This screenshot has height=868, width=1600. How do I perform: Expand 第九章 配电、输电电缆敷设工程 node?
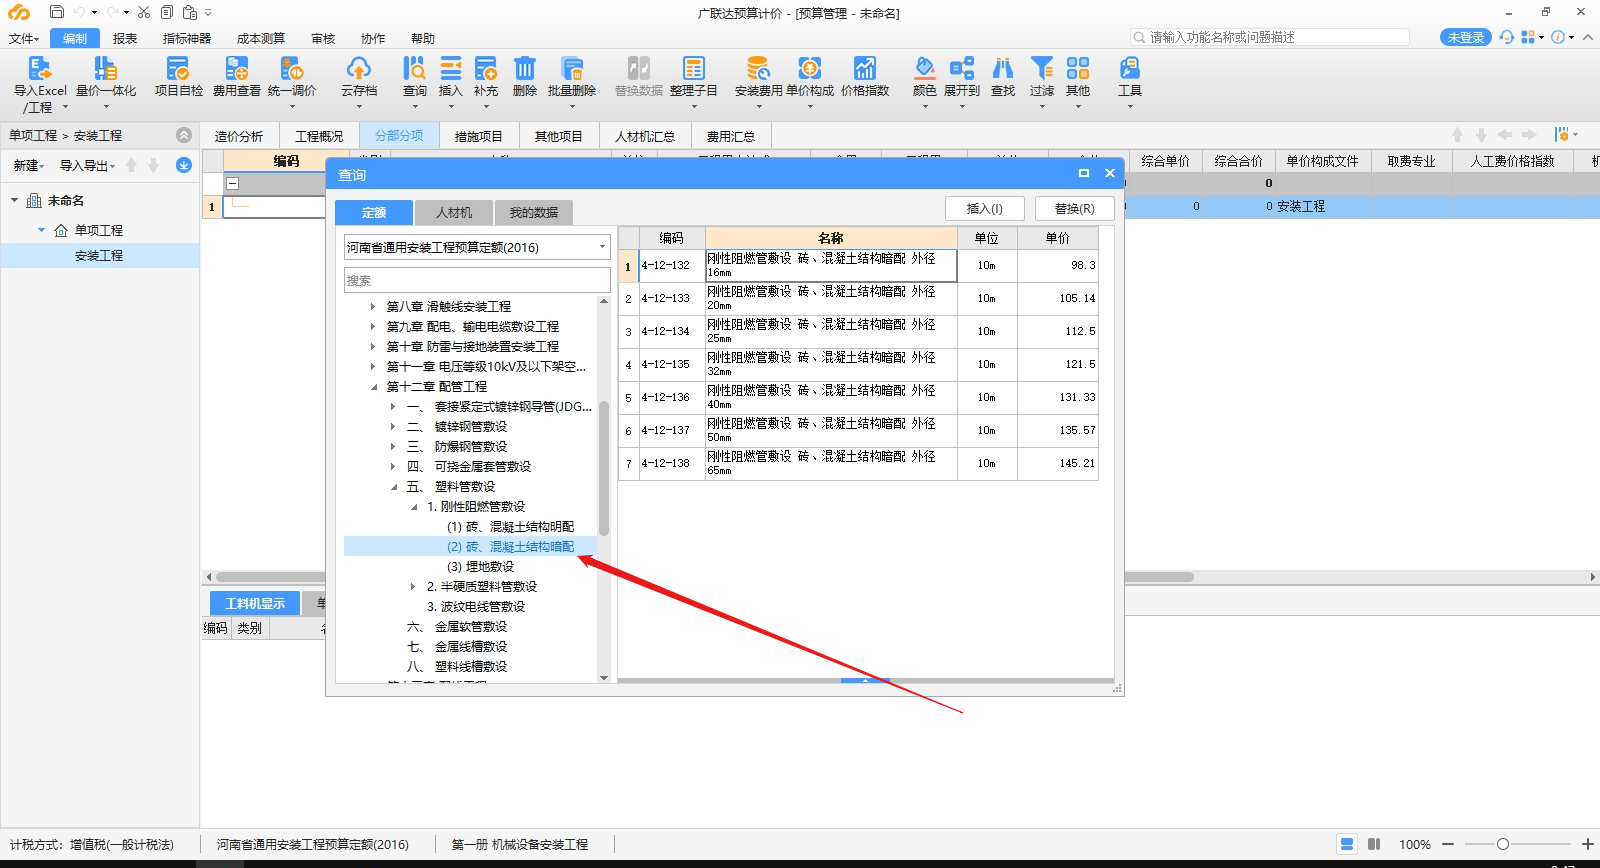click(373, 327)
